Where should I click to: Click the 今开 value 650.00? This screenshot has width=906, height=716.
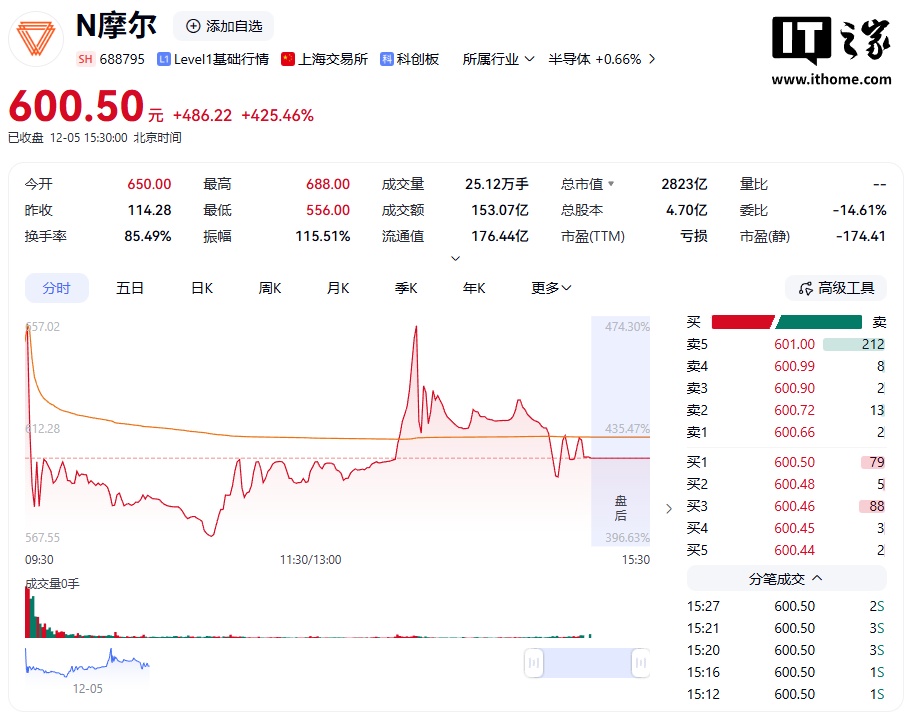click(x=149, y=184)
